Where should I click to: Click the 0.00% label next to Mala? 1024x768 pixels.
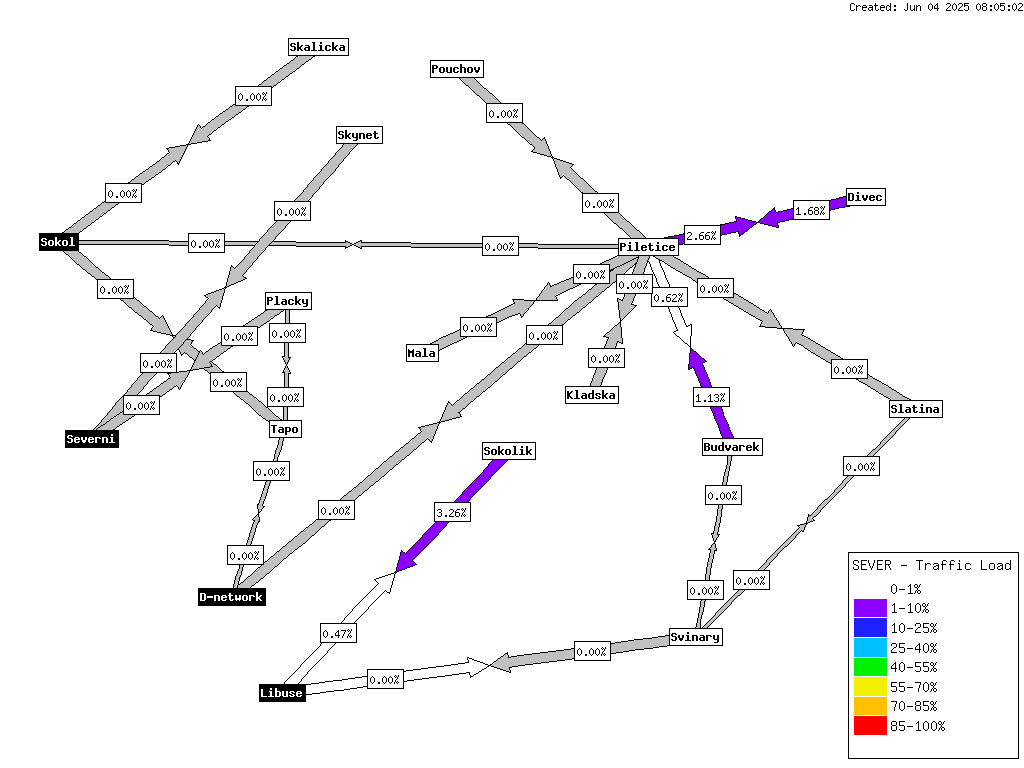478,328
